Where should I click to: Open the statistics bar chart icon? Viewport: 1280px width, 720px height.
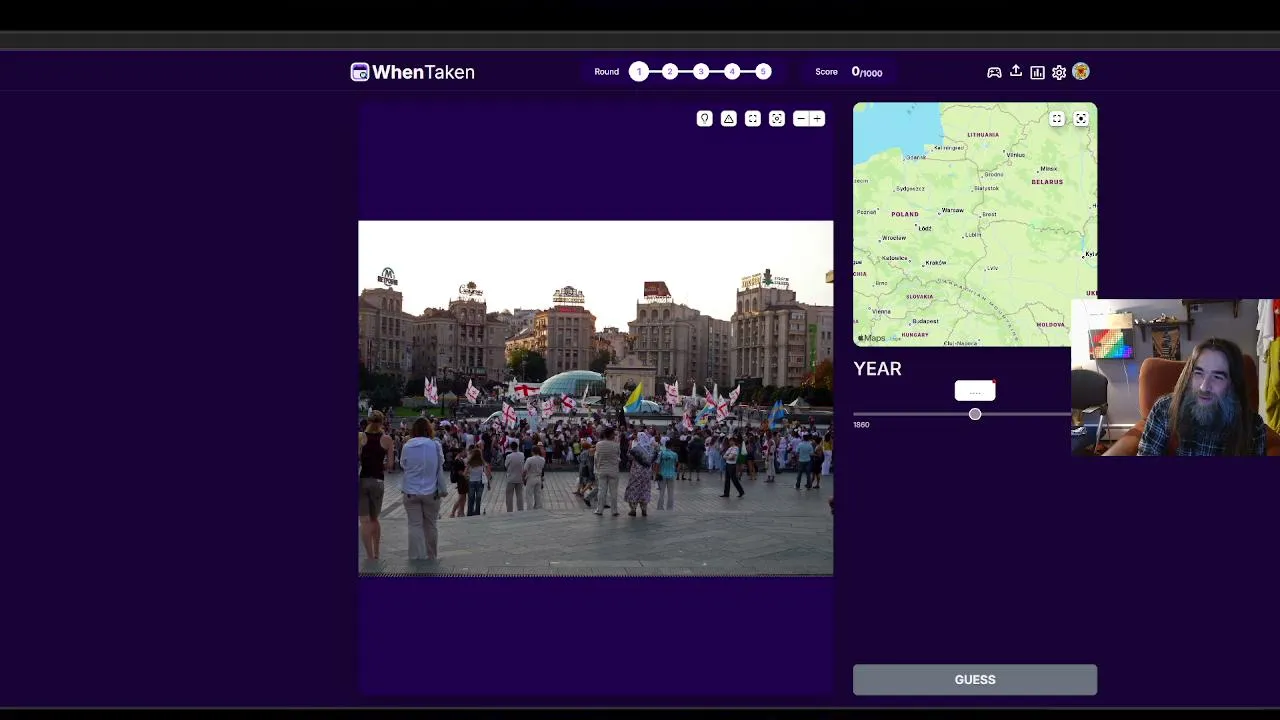(1037, 72)
